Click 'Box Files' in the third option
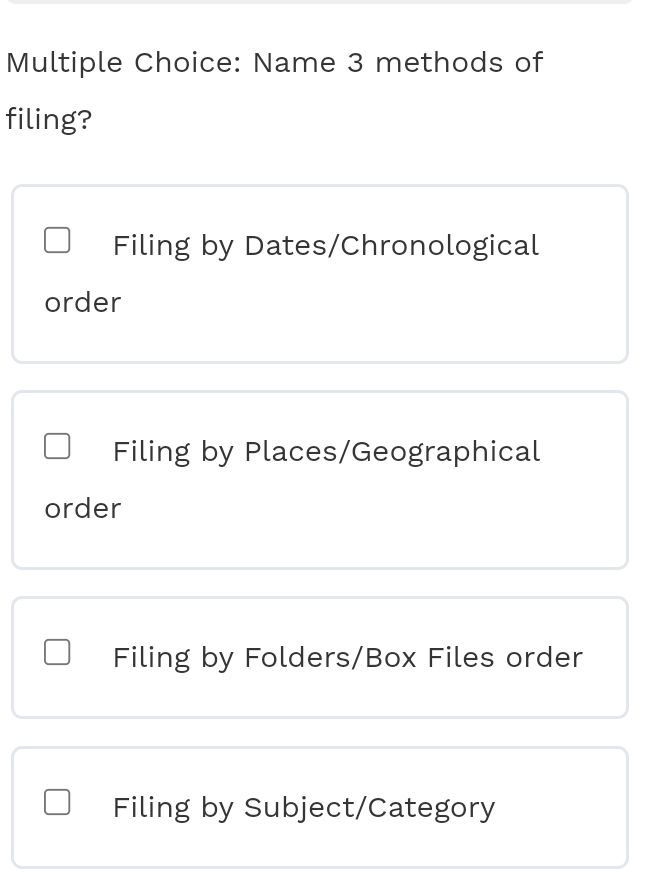Viewport: 652px width, 878px height. click(430, 658)
